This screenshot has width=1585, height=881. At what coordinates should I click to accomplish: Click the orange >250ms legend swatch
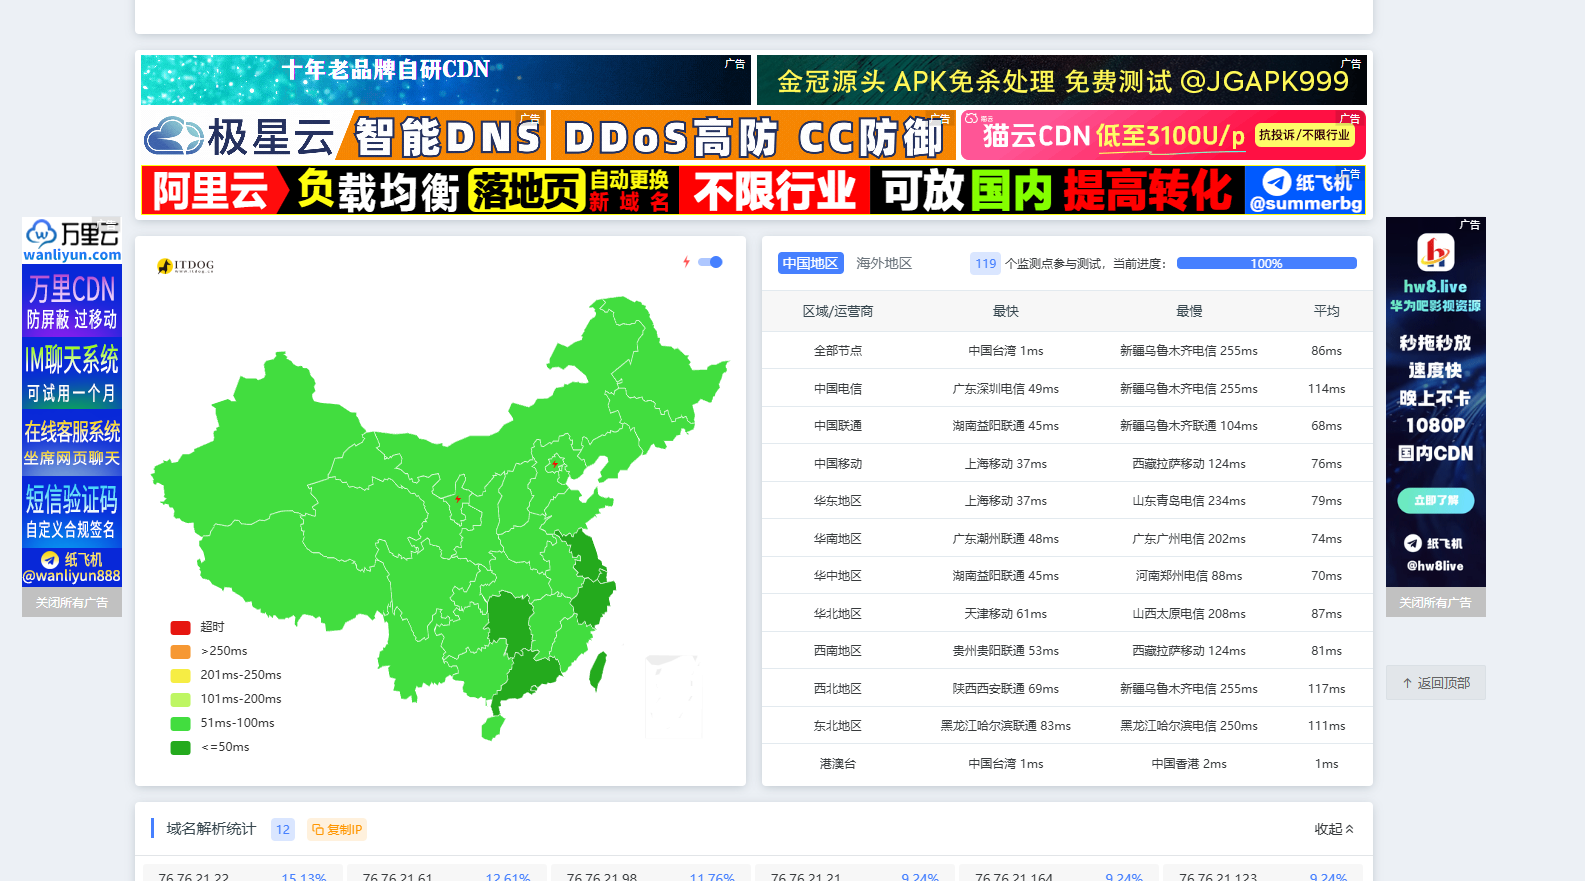(x=181, y=652)
